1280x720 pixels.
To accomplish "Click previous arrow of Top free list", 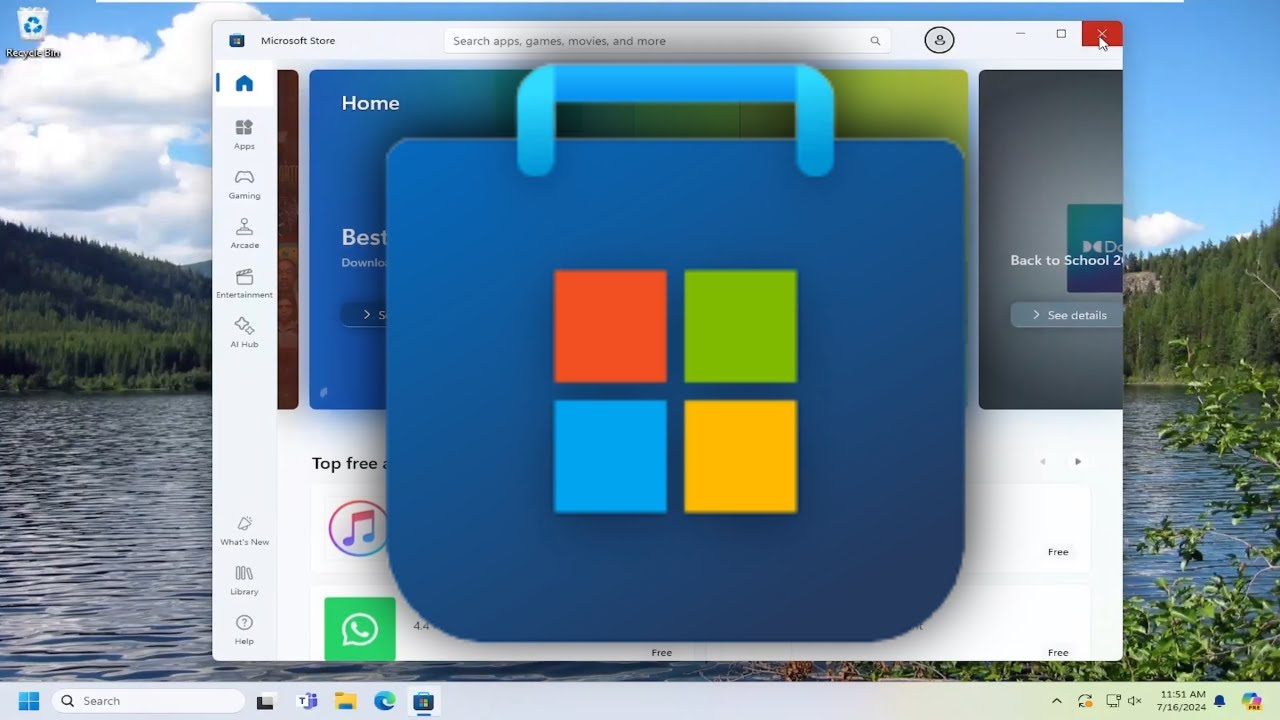I will pyautogui.click(x=1043, y=462).
